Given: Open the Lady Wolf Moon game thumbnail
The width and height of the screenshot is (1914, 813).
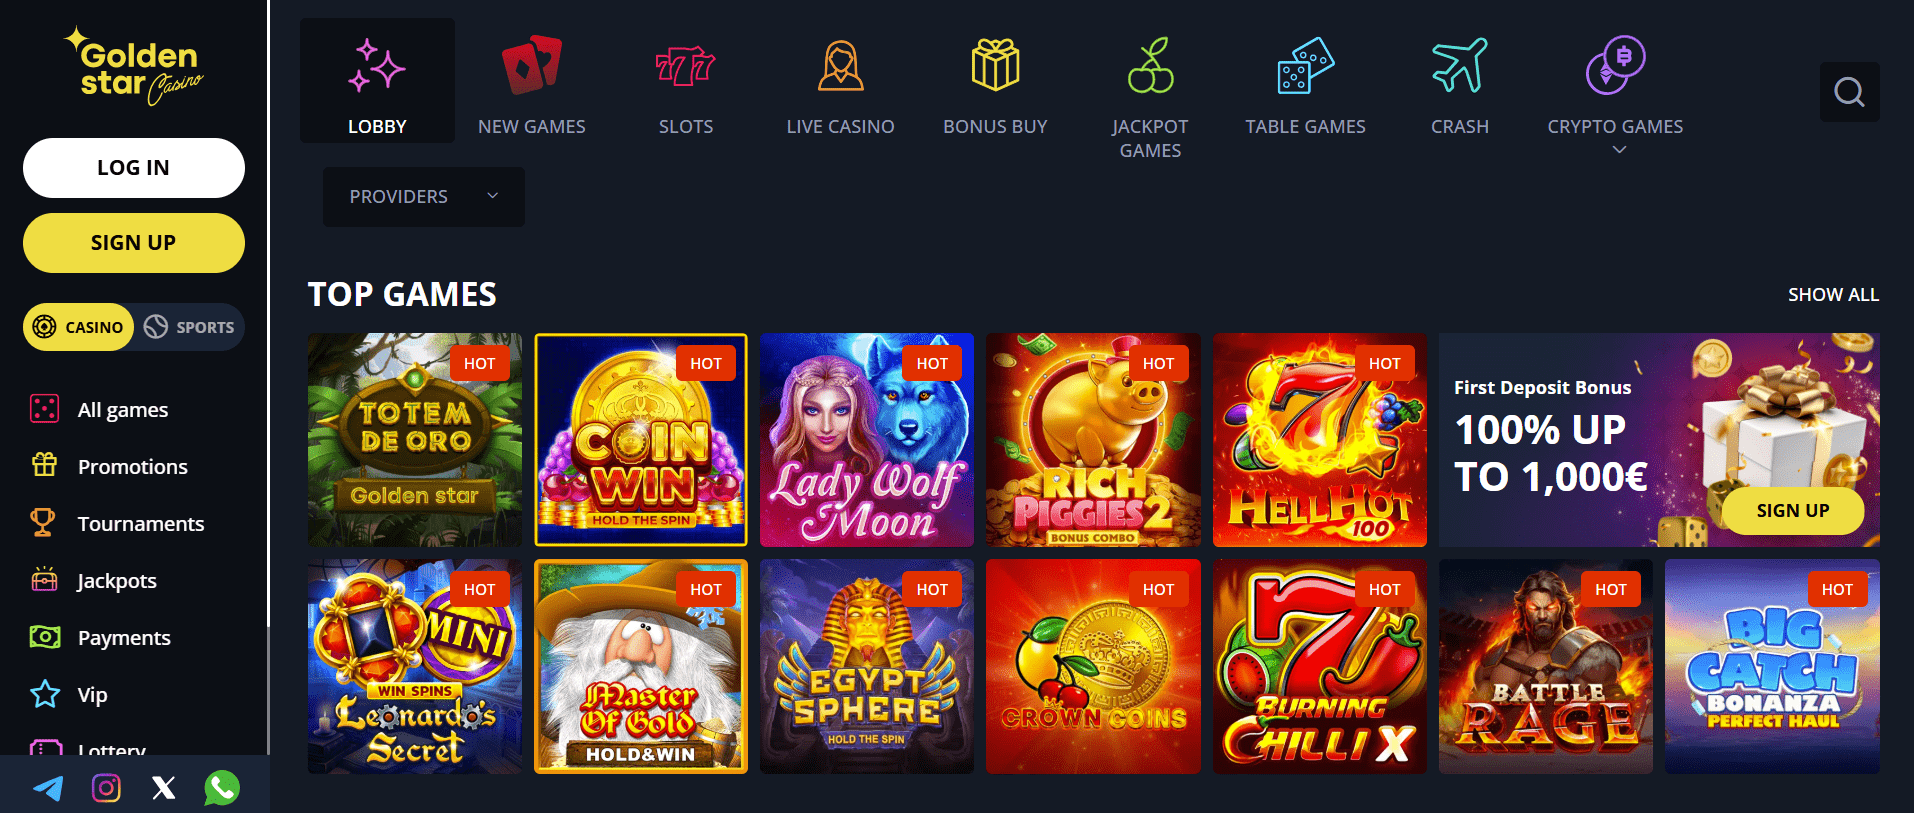Looking at the screenshot, I should 867,440.
